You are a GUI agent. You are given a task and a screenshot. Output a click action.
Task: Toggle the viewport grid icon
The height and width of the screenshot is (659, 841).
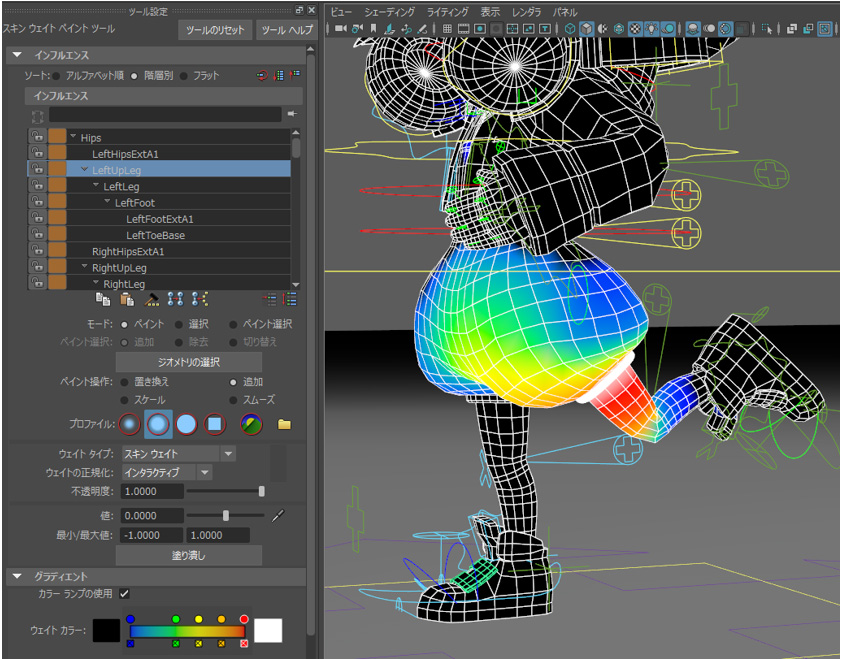click(x=447, y=28)
